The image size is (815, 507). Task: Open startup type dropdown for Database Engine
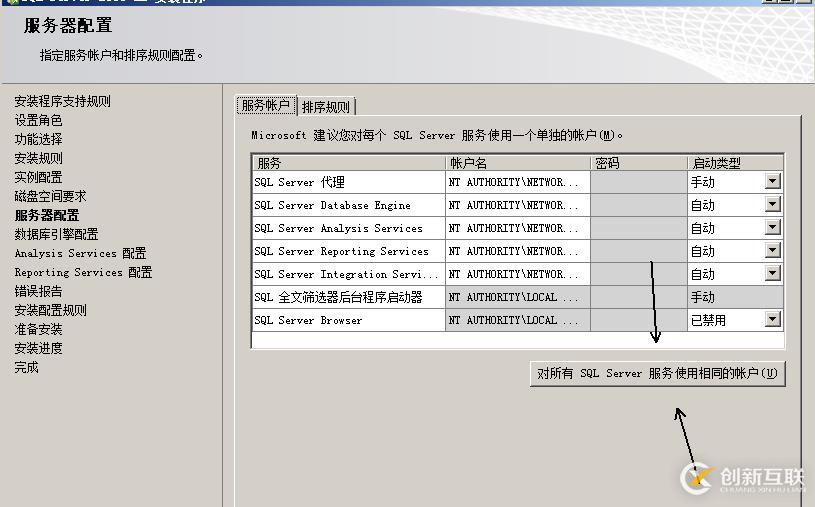point(773,204)
